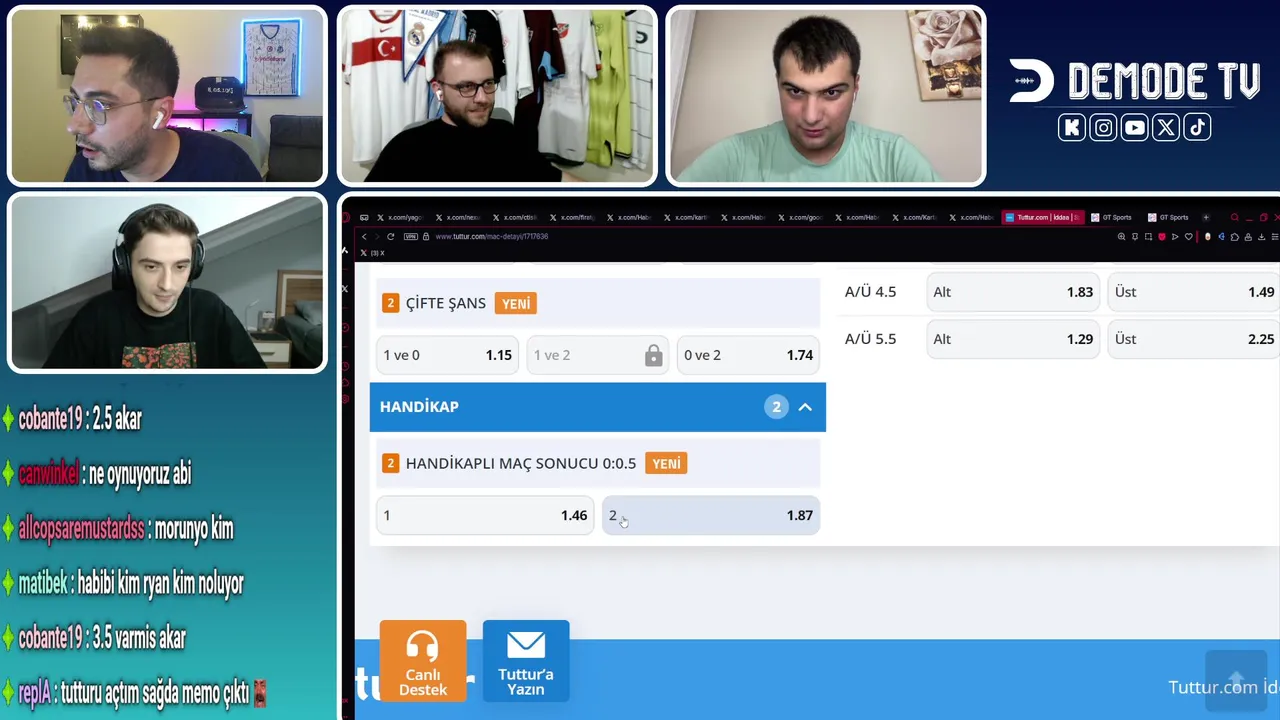Open the X (3) X bookmark

[373, 253]
